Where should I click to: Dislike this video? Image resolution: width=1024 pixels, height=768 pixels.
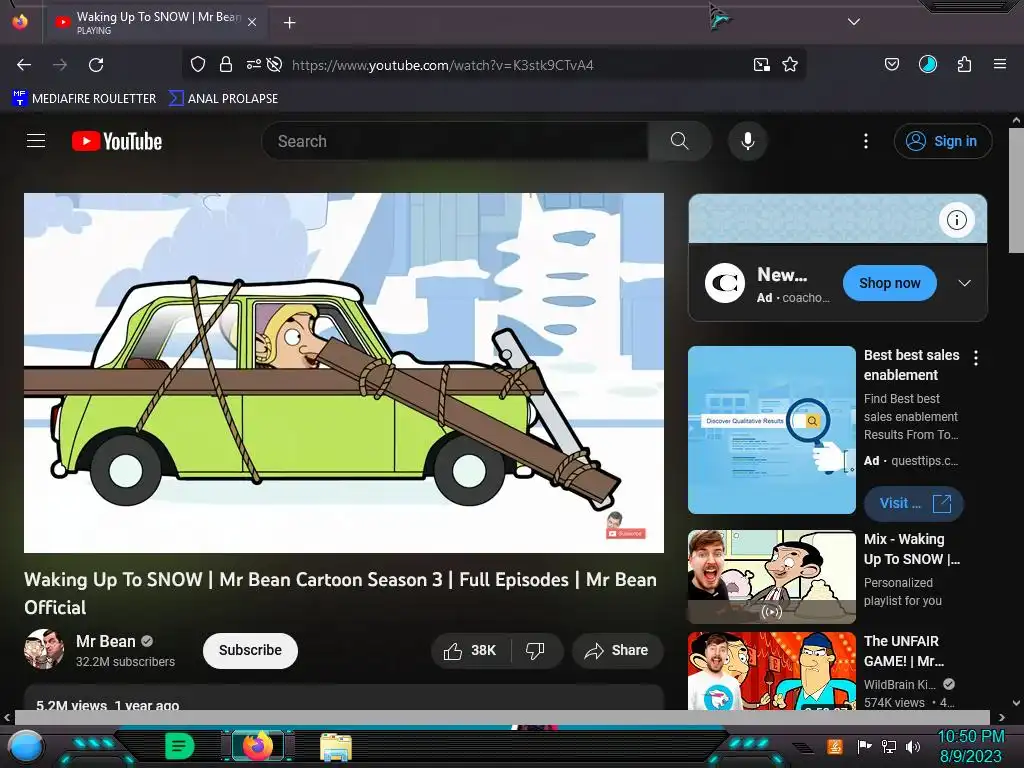pos(535,650)
